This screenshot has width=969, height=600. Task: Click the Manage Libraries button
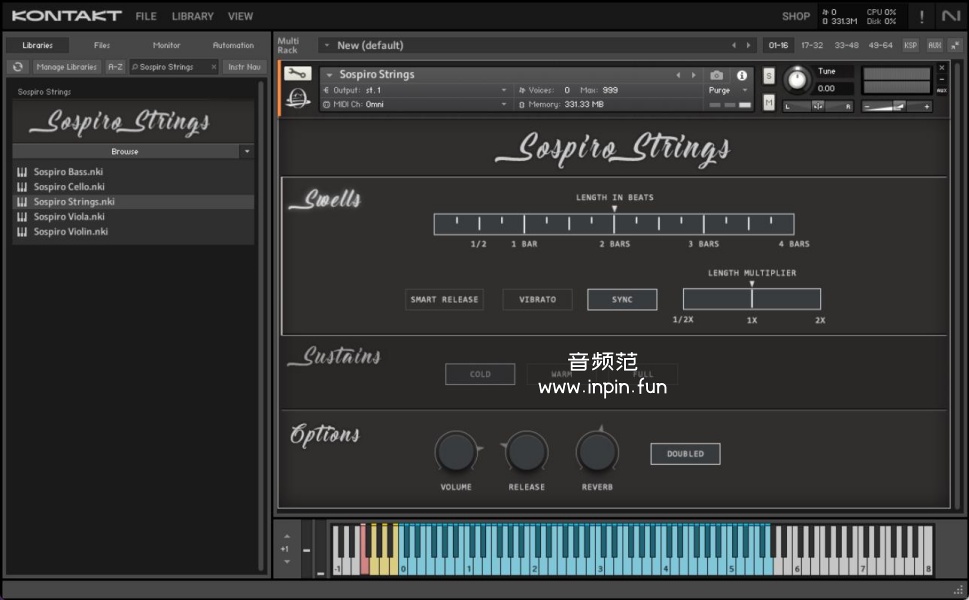pos(67,67)
